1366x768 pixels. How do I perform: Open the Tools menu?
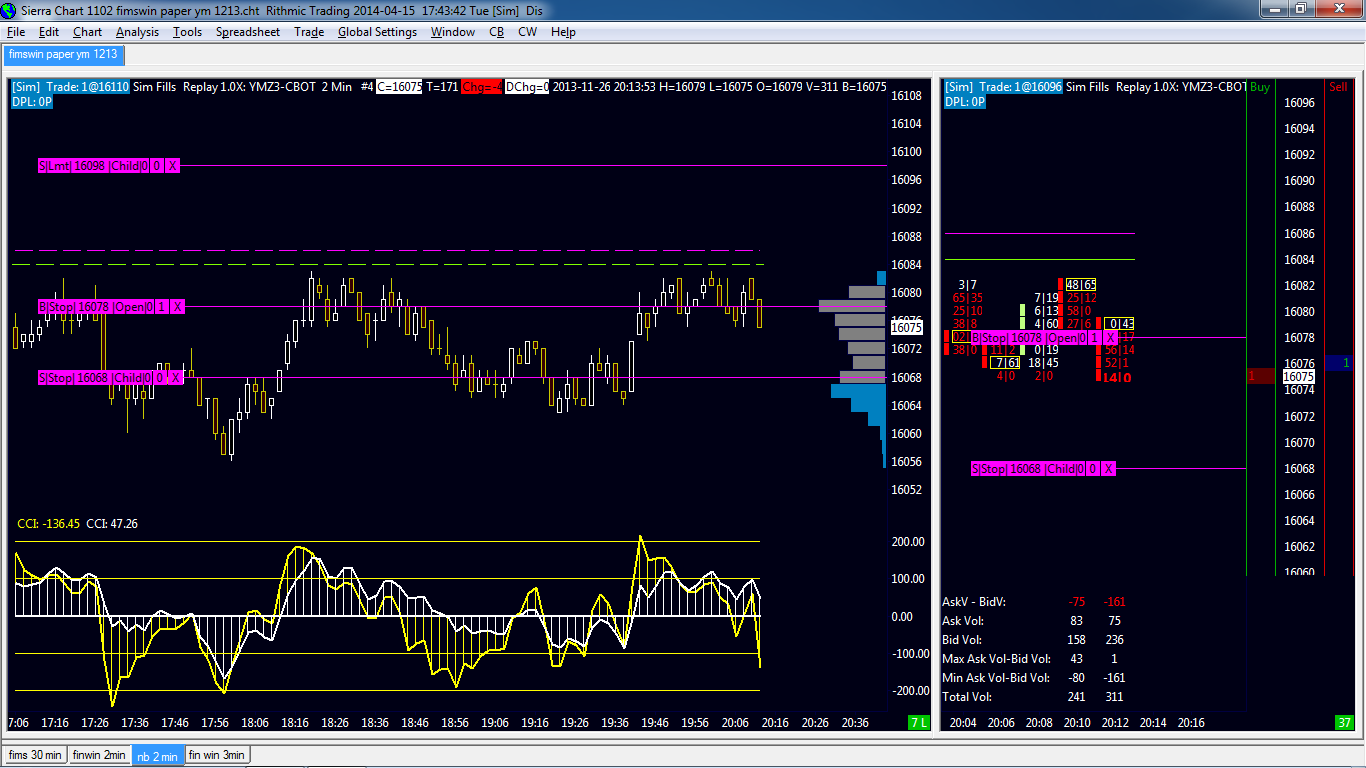coord(187,32)
